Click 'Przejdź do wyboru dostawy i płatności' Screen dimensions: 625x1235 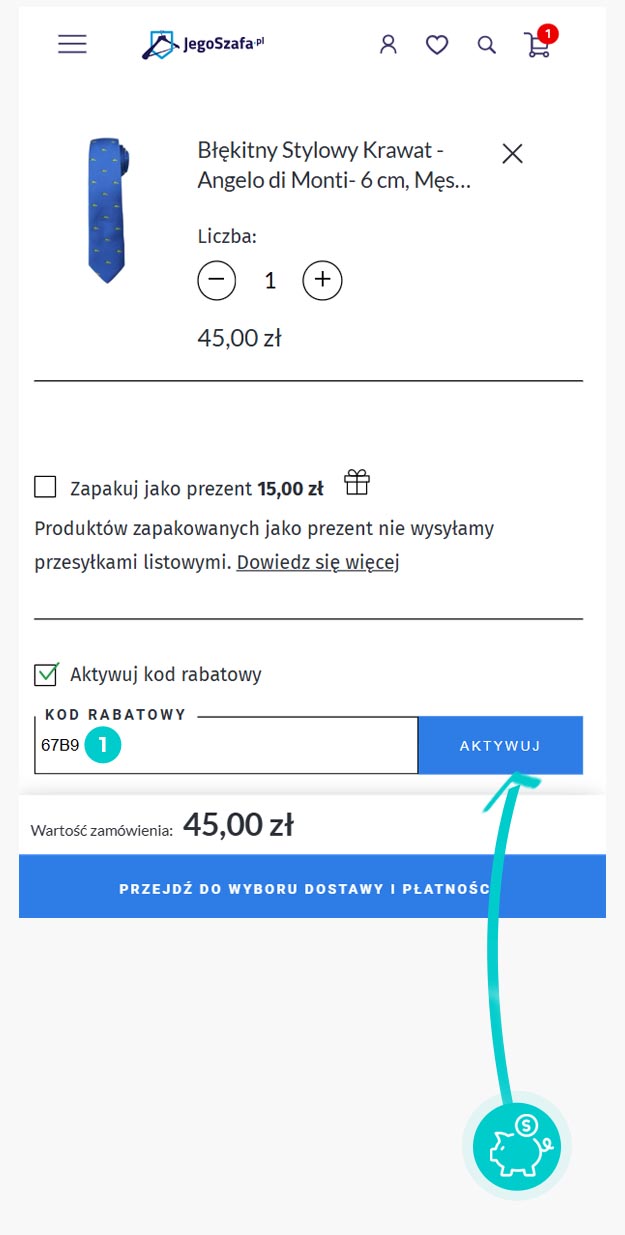[312, 888]
